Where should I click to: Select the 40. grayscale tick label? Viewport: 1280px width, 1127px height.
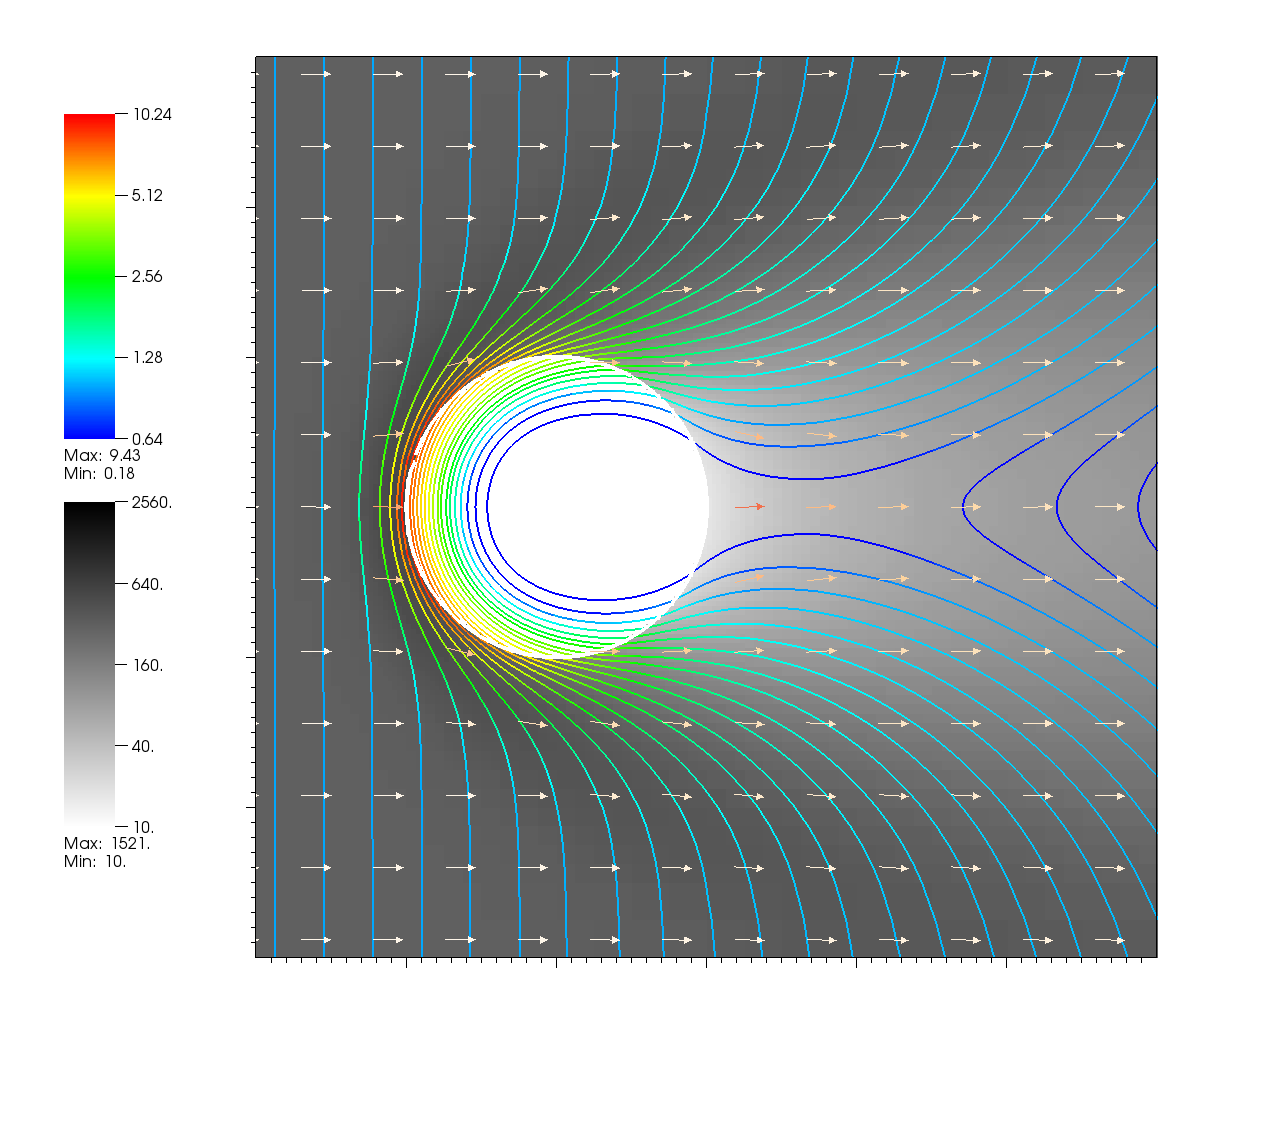[143, 746]
